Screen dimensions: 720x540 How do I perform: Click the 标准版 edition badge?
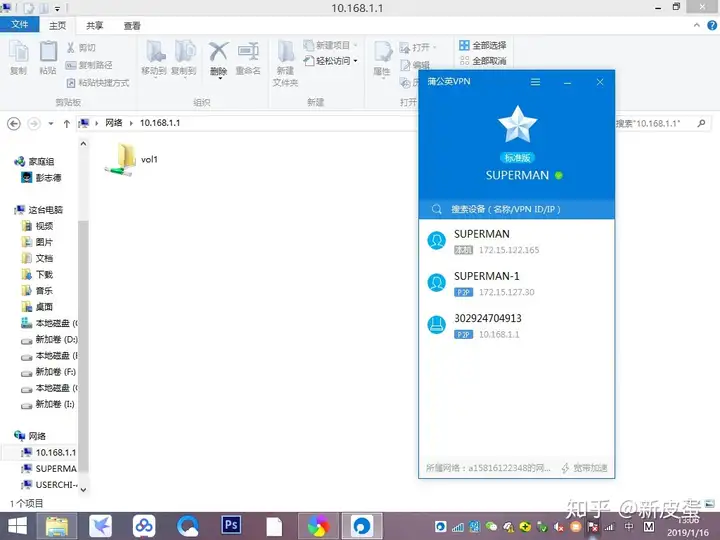518,158
